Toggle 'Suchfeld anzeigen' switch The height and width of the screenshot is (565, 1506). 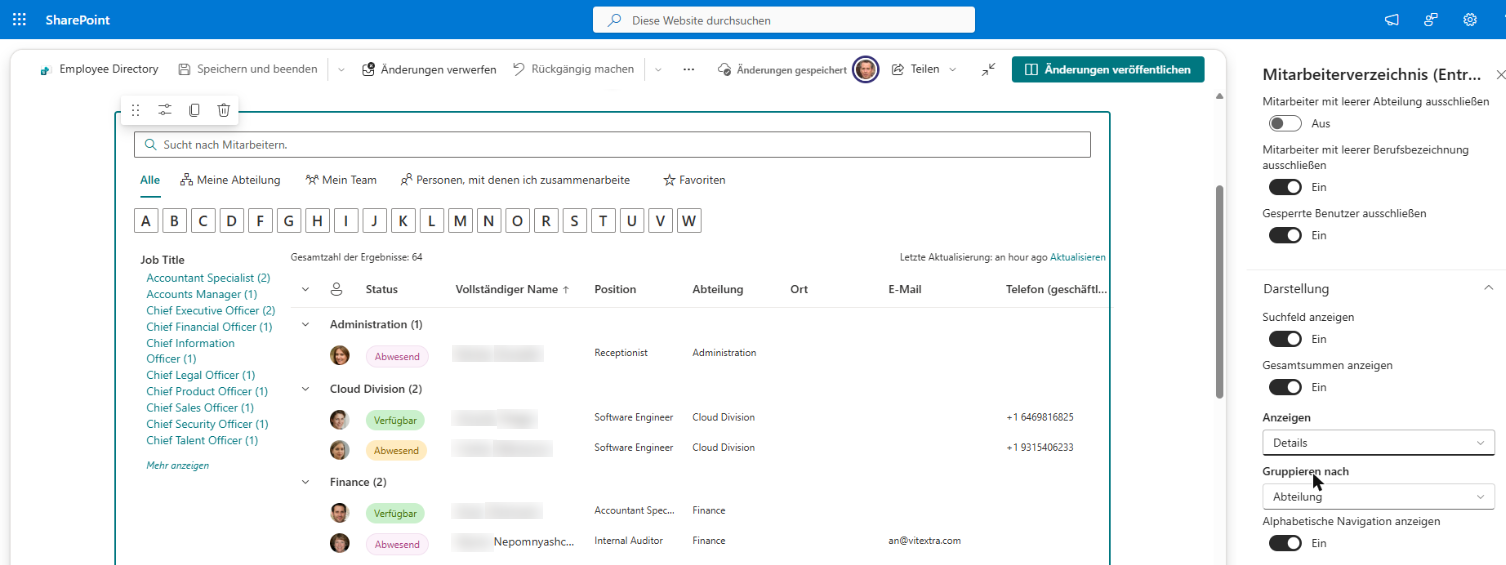click(x=1285, y=339)
